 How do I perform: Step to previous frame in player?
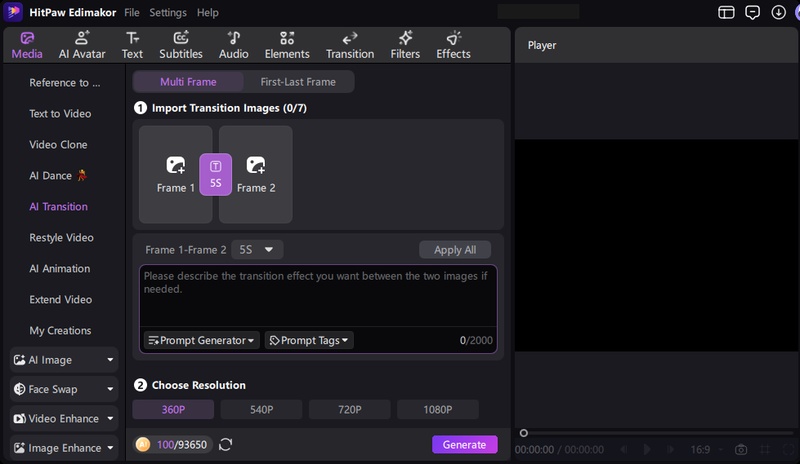tap(623, 449)
